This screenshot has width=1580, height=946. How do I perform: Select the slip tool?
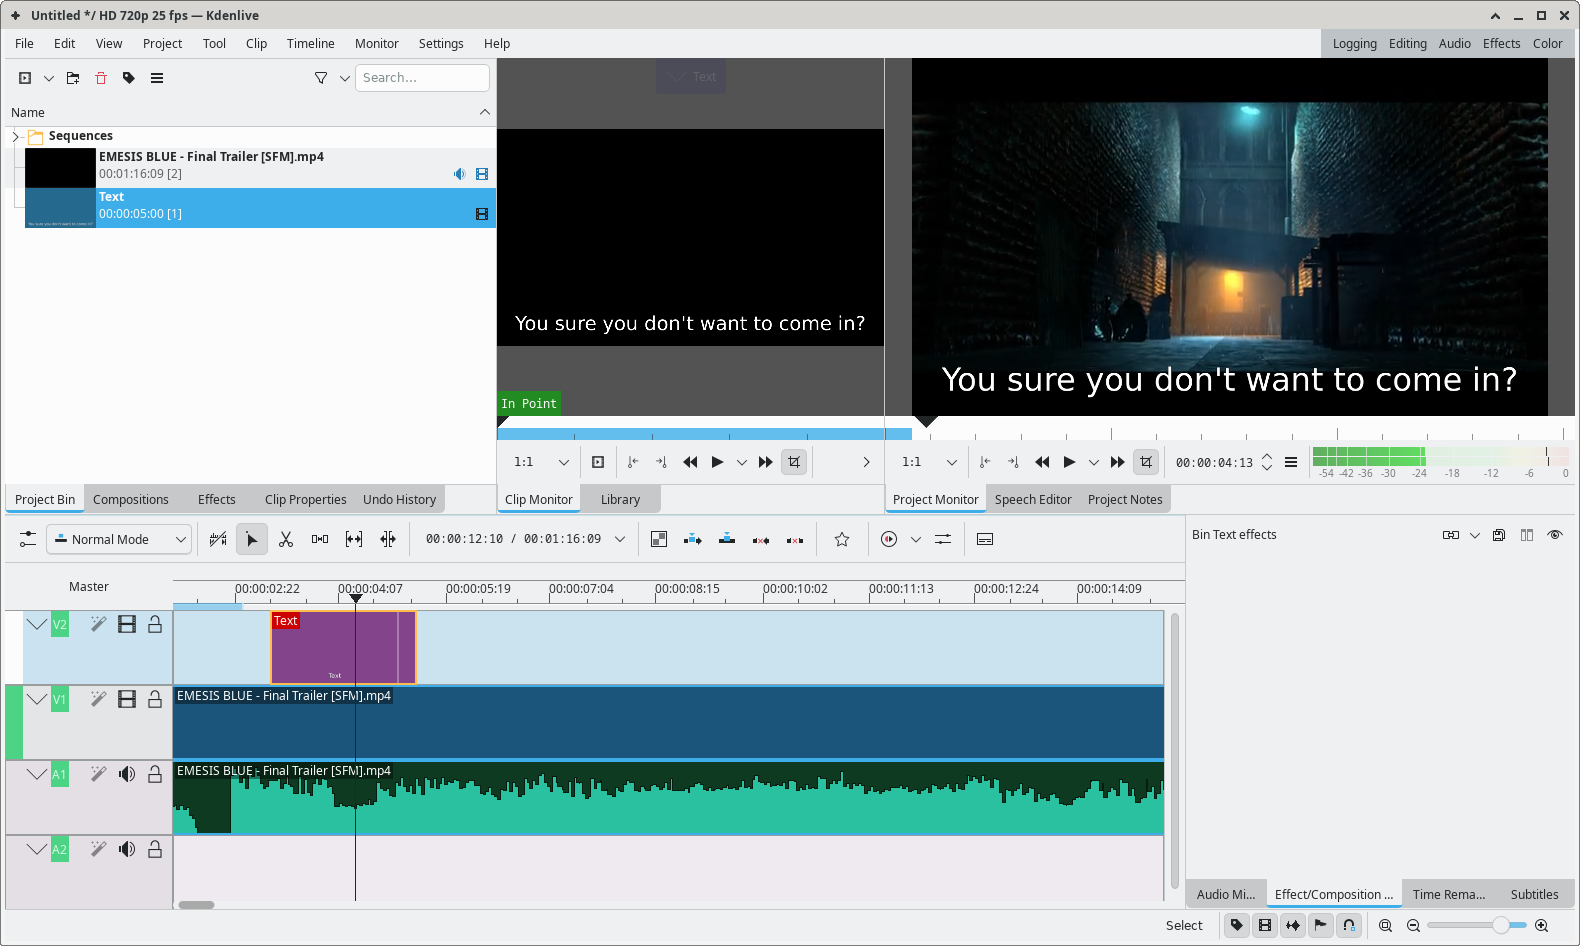[x=354, y=539]
